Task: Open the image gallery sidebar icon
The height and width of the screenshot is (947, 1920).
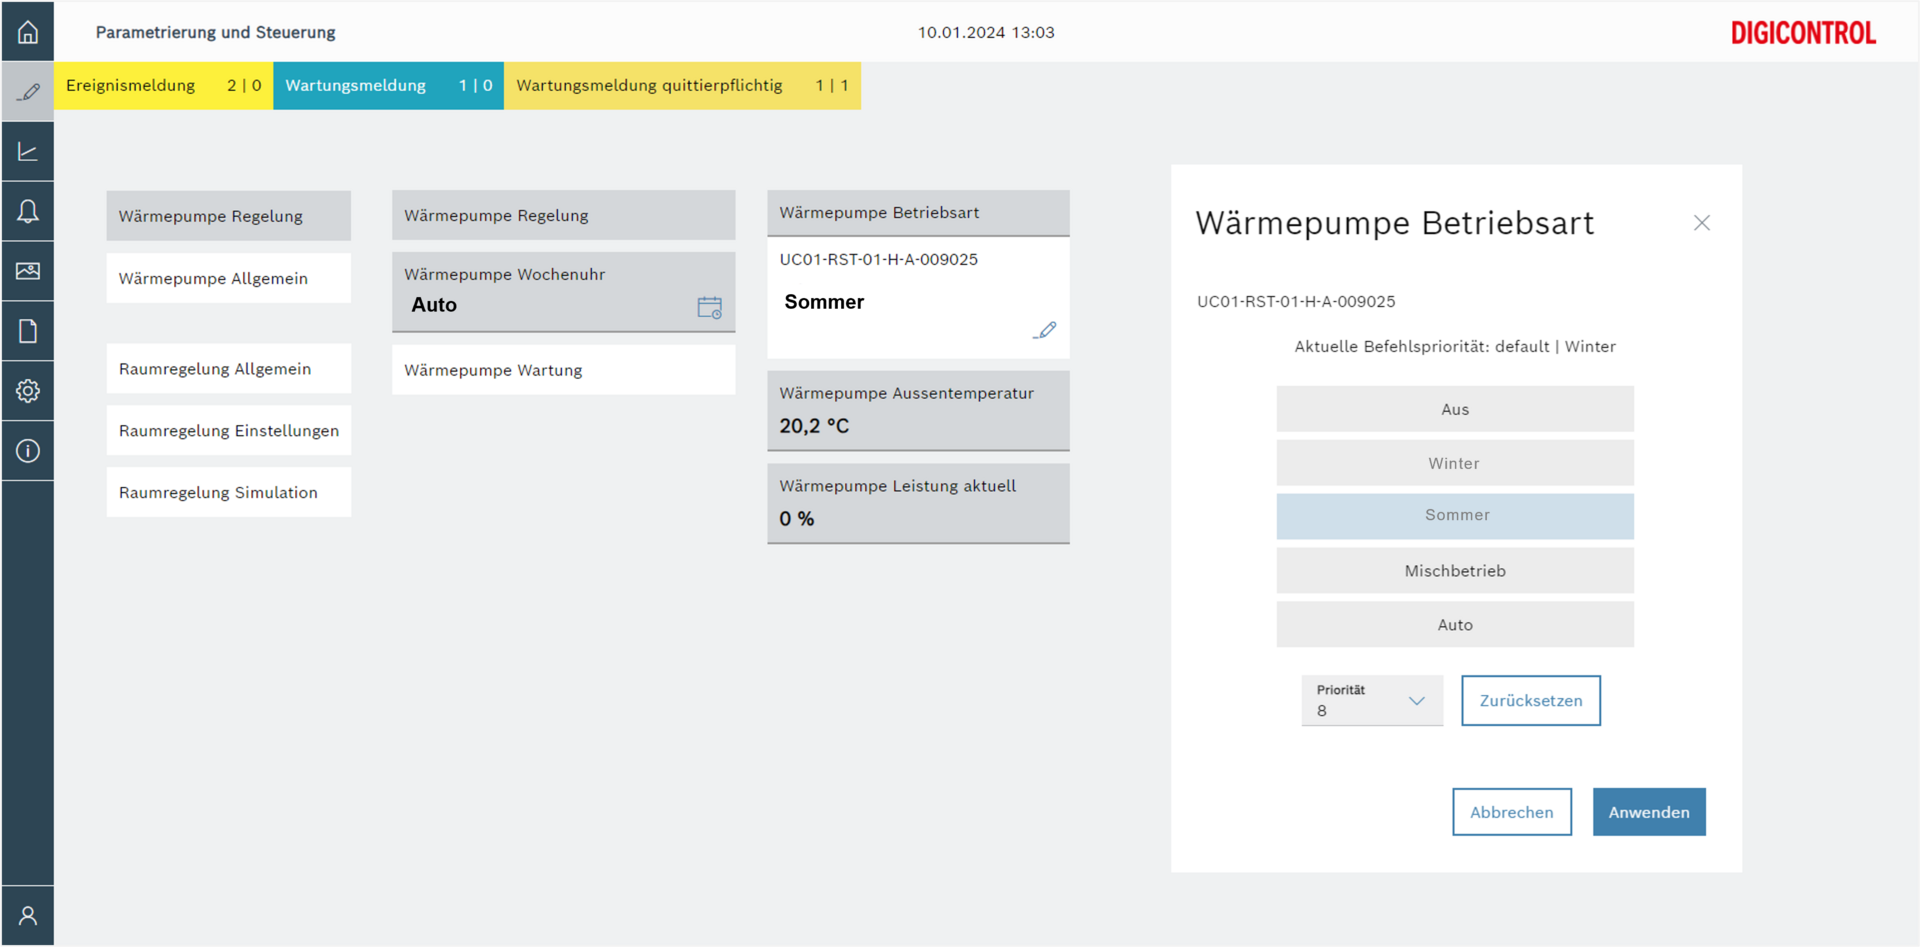Action: click(28, 271)
